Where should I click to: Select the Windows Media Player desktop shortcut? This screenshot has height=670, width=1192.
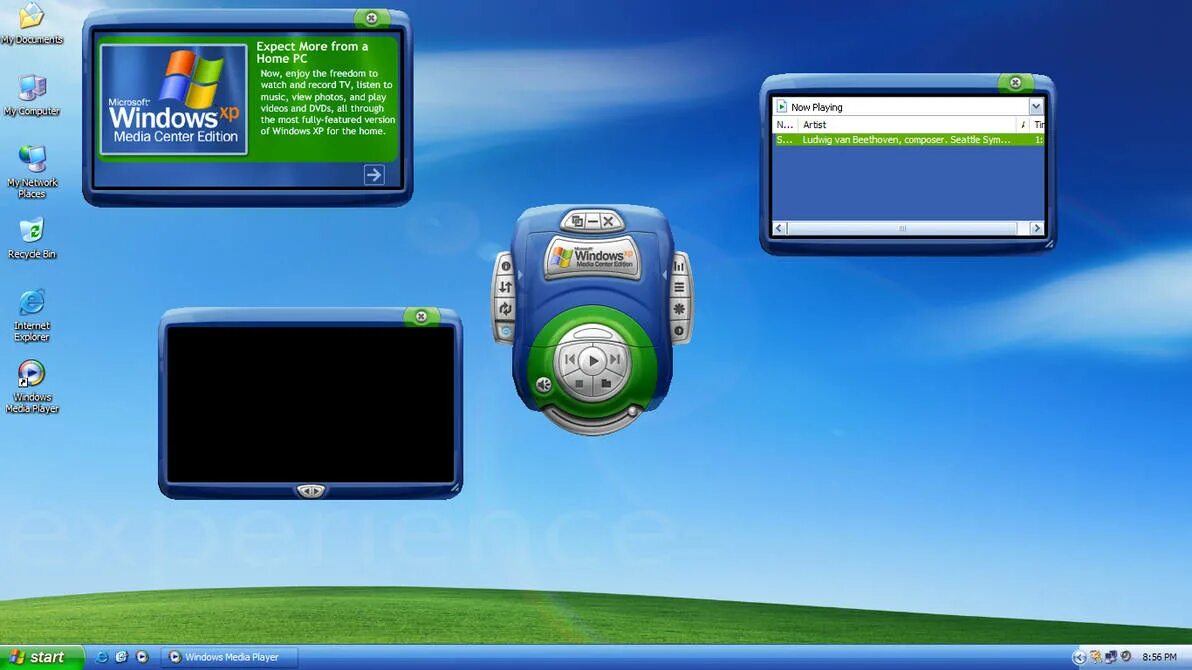click(x=32, y=387)
